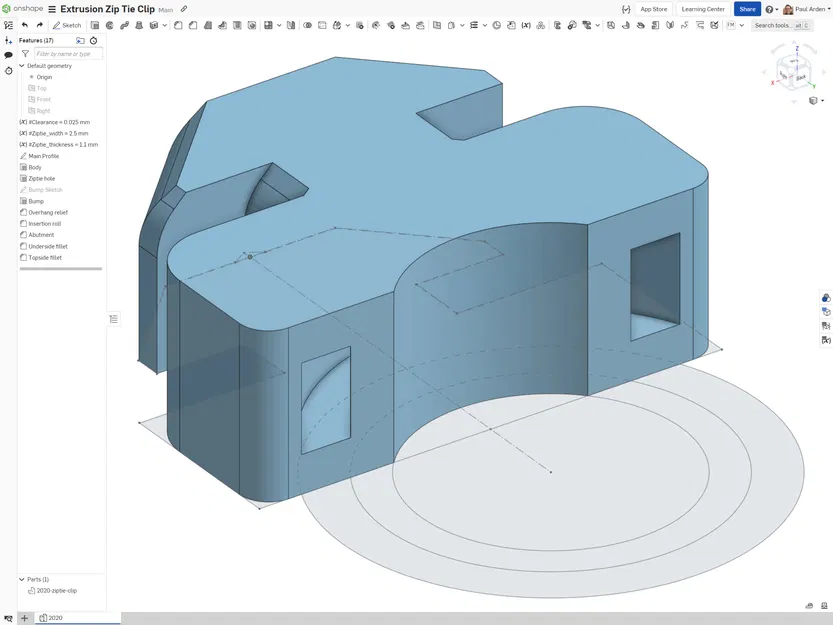
Task: Select the Extrude tool
Action: pyautogui.click(x=95, y=25)
